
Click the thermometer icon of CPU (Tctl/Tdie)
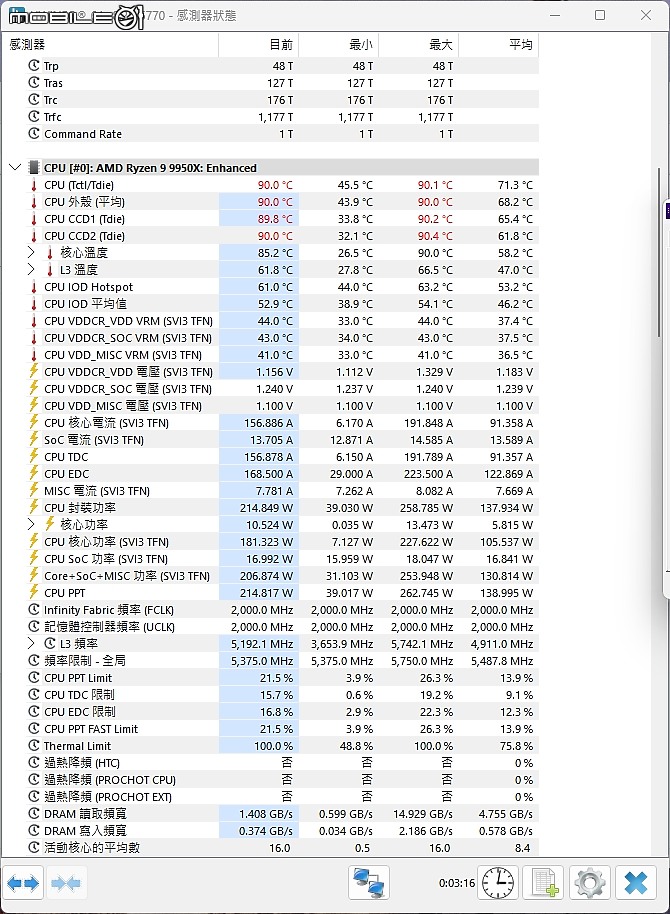click(x=34, y=185)
